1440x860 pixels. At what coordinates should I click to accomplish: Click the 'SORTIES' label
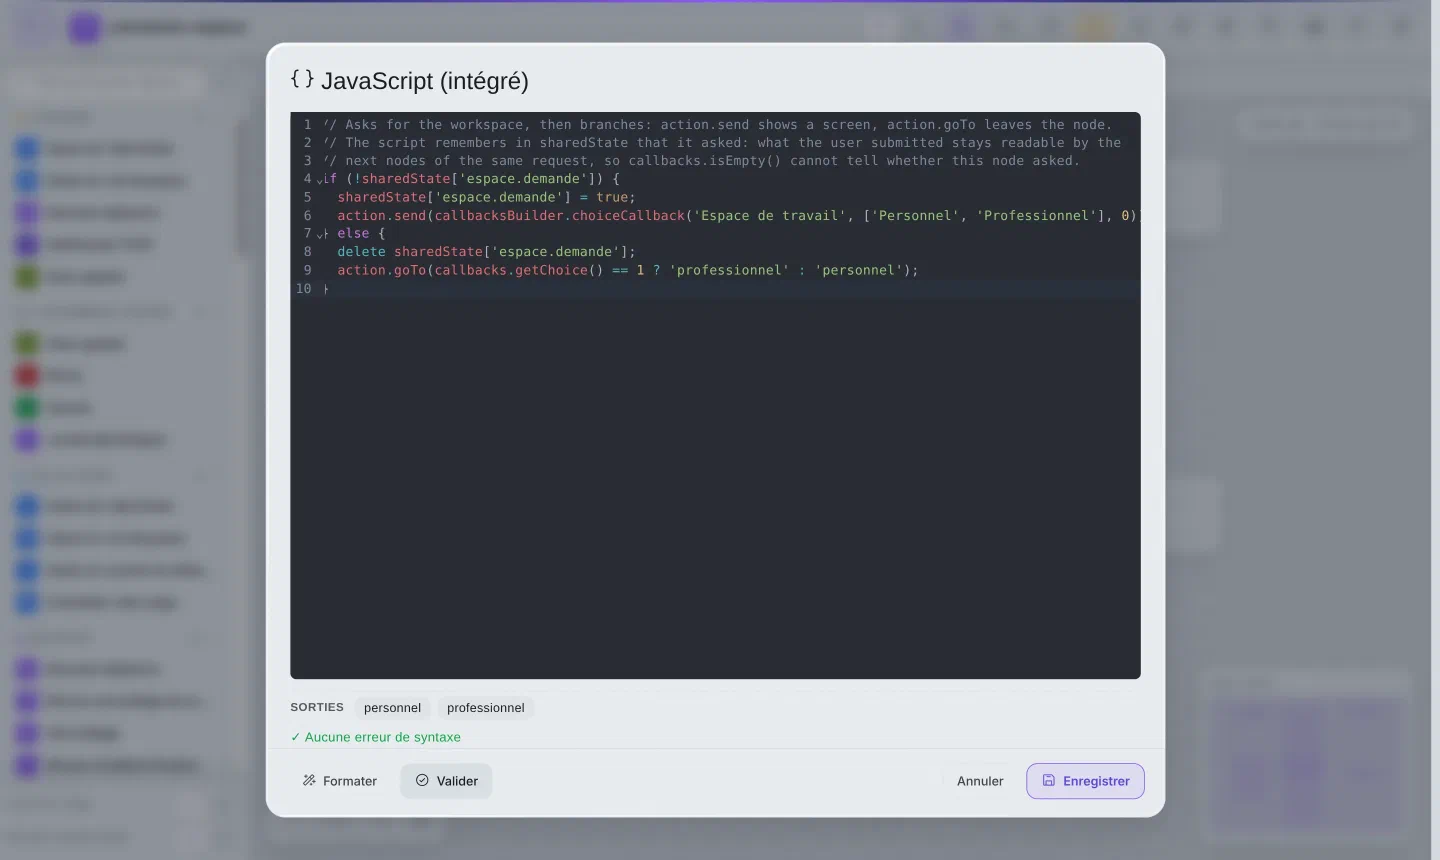(x=317, y=707)
